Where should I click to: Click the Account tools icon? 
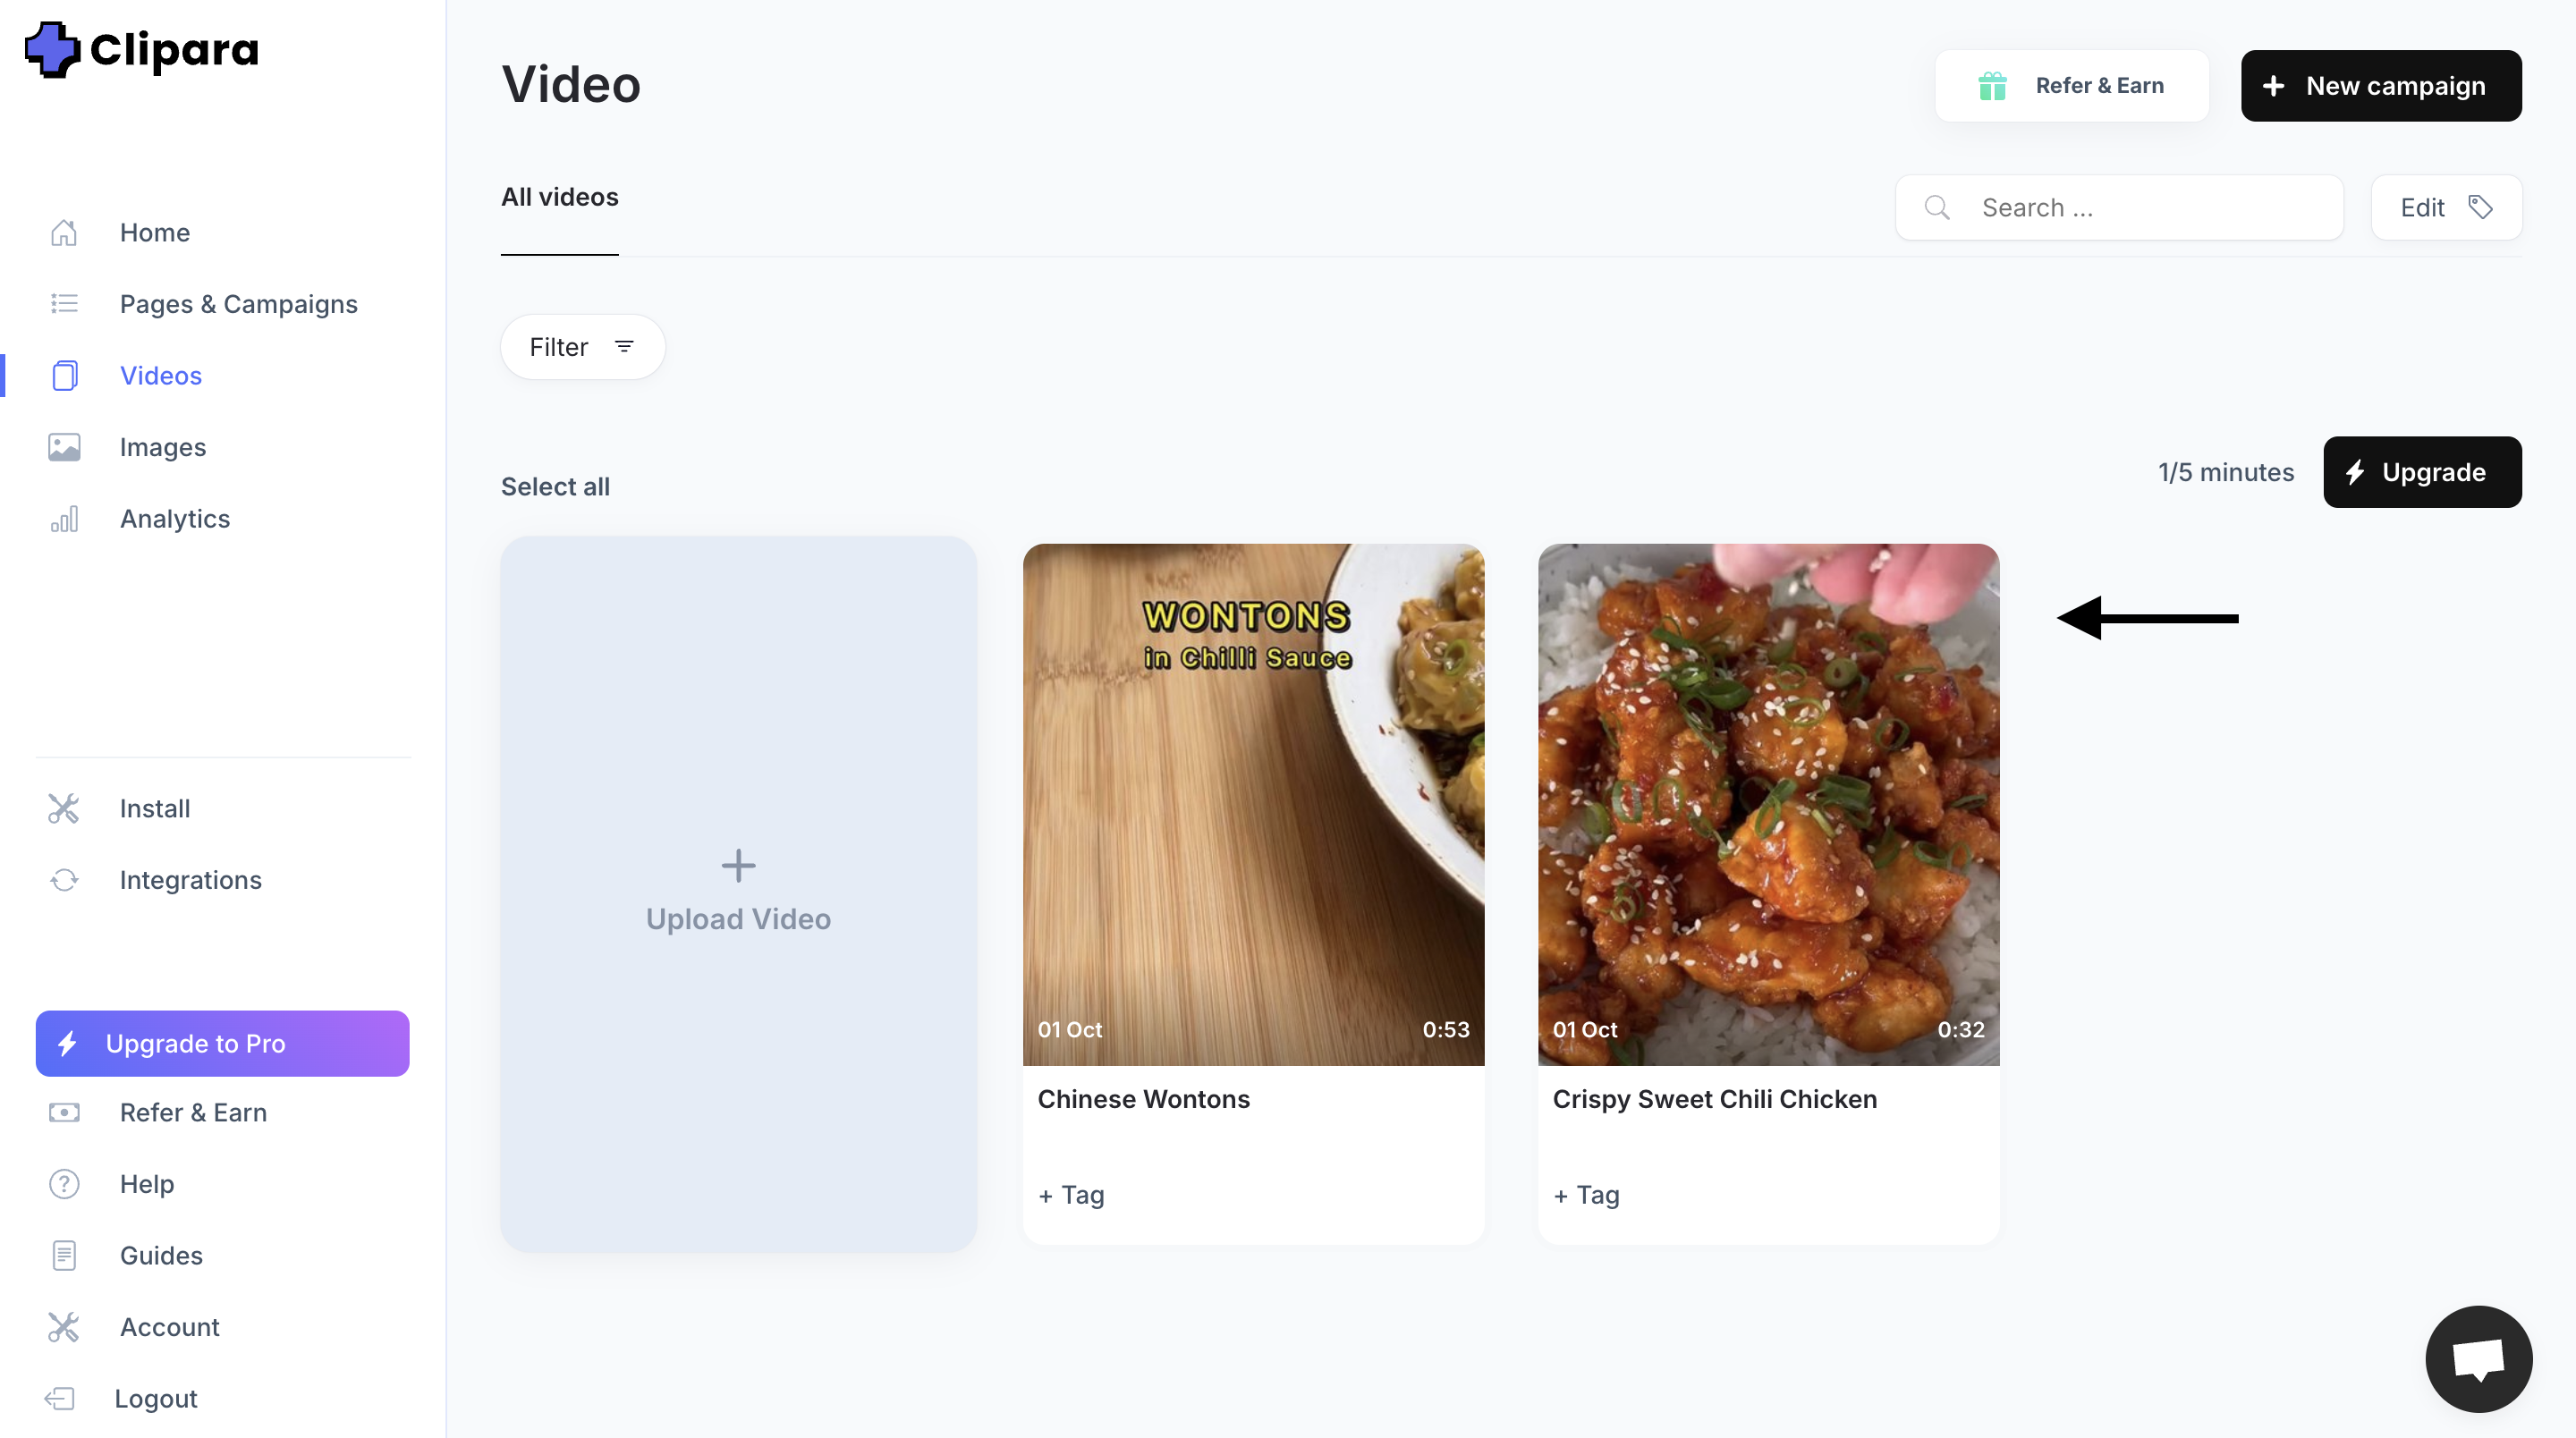click(64, 1327)
